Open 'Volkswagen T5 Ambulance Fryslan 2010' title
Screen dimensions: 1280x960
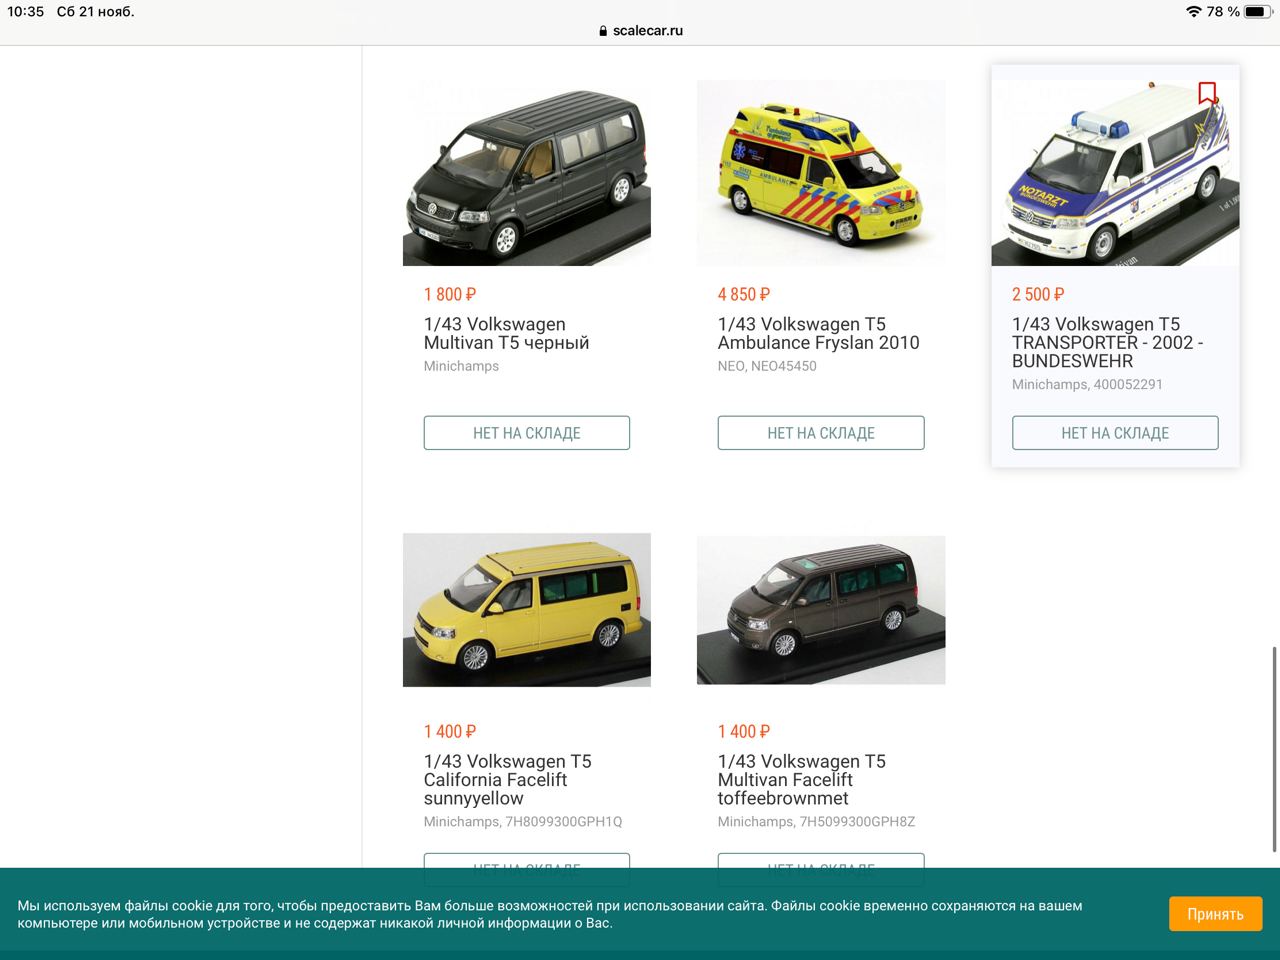click(x=818, y=333)
